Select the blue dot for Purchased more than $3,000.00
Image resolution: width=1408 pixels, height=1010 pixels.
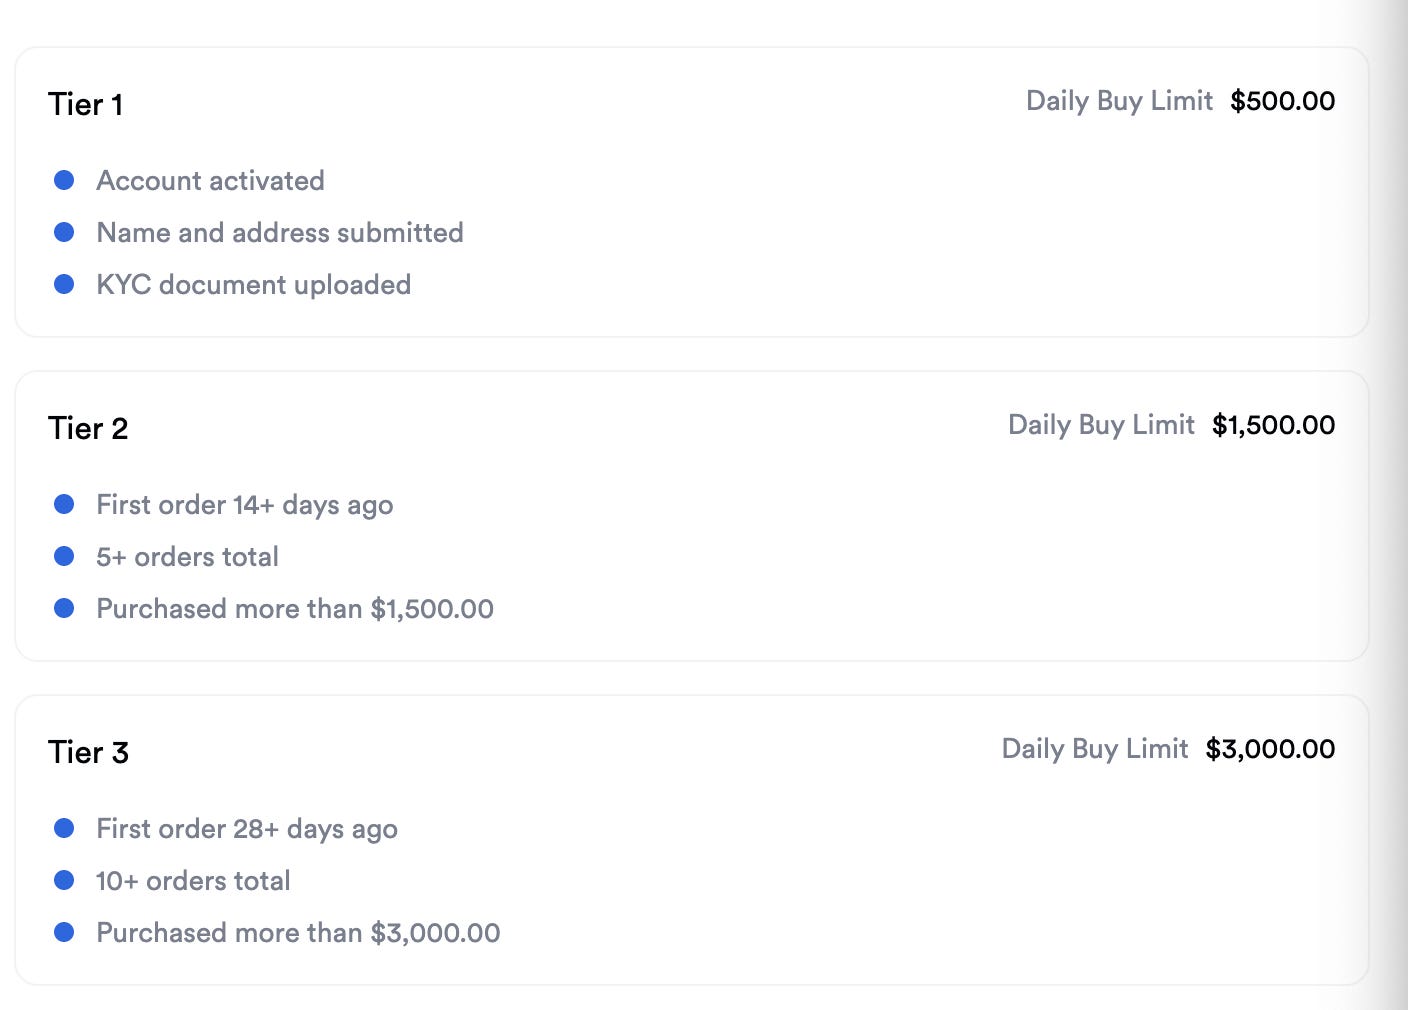click(x=64, y=932)
